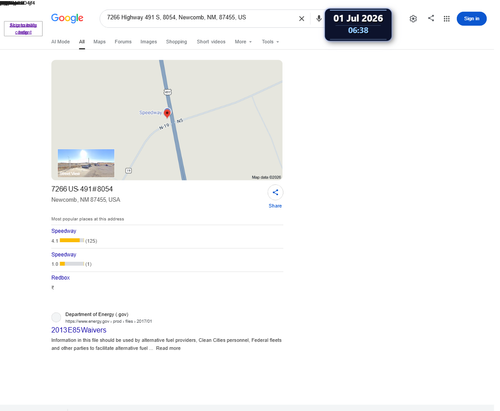Click the share icon in header
The image size is (500, 411).
click(431, 18)
